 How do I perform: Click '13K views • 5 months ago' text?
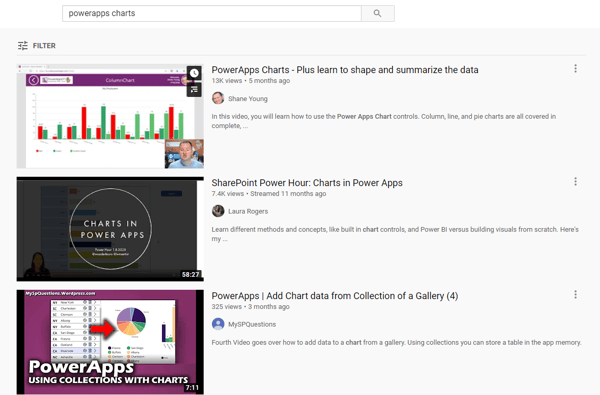(251, 81)
